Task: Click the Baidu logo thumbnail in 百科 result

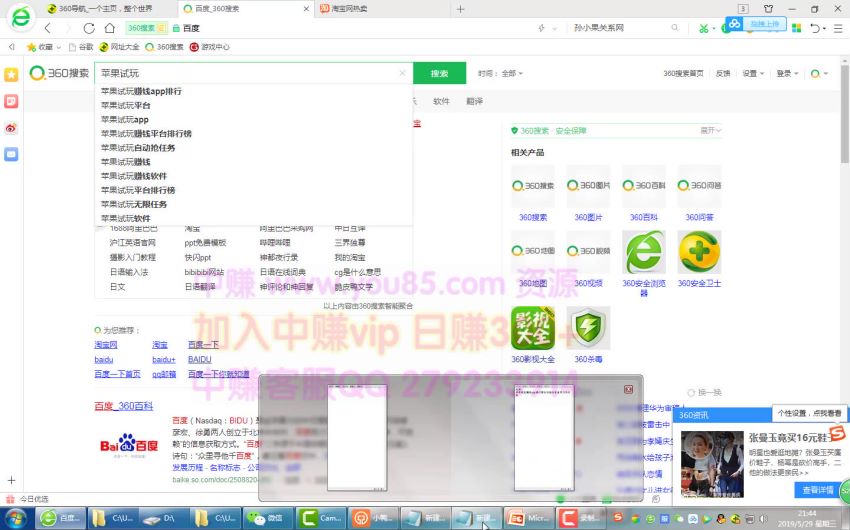Action: tap(129, 447)
